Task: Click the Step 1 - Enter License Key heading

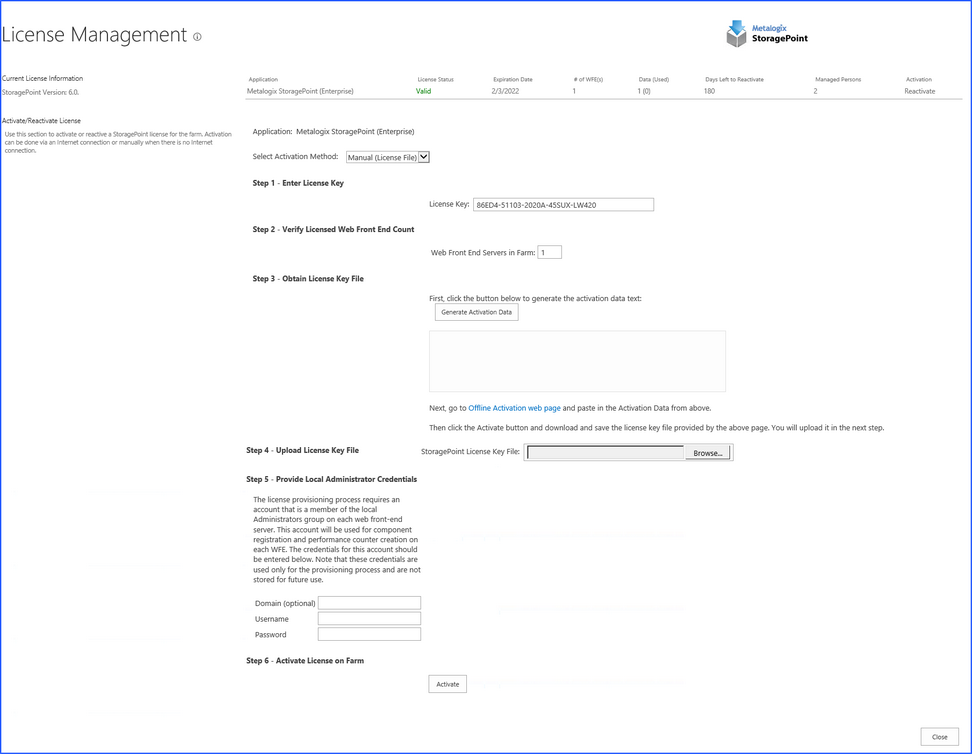Action: (298, 183)
